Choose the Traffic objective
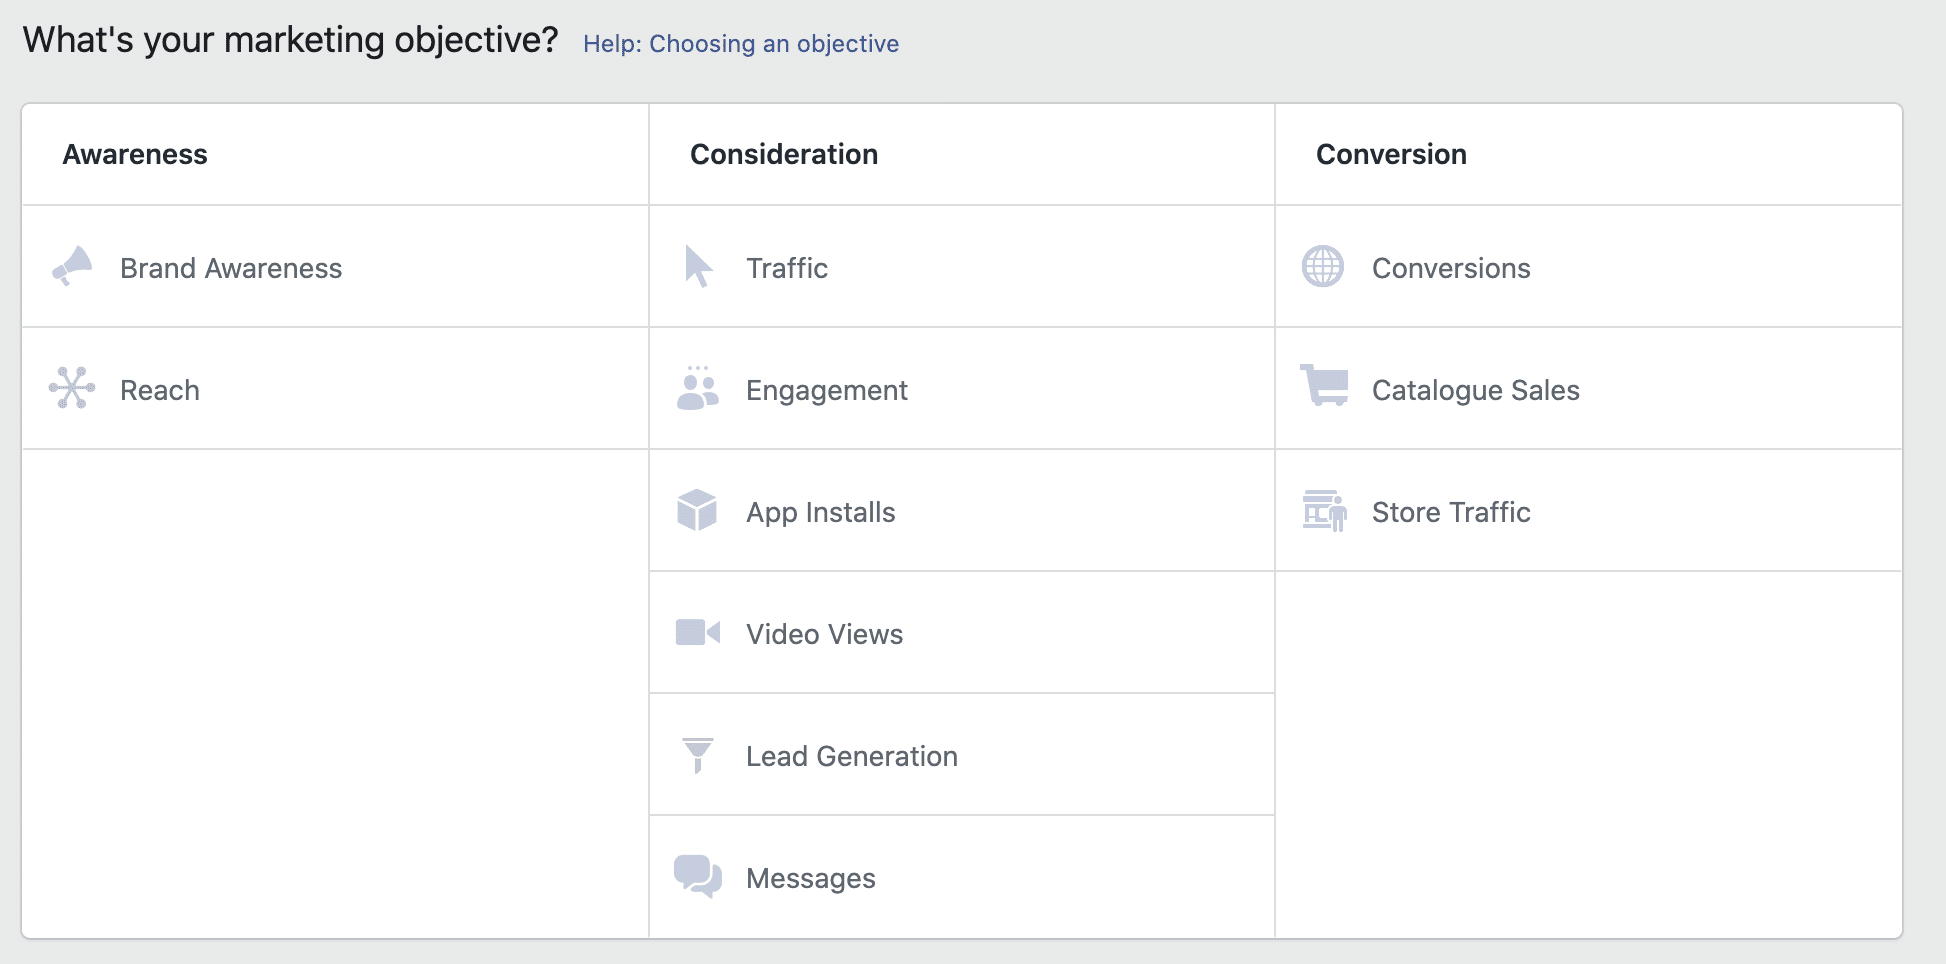Viewport: 1946px width, 964px height. coord(787,267)
